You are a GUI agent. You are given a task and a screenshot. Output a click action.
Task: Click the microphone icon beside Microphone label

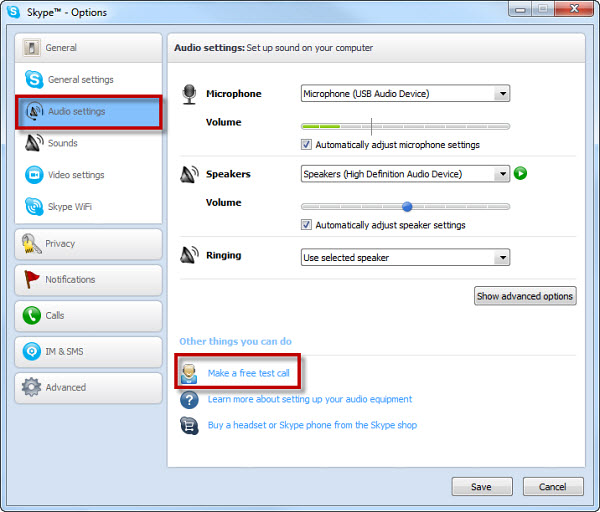190,94
